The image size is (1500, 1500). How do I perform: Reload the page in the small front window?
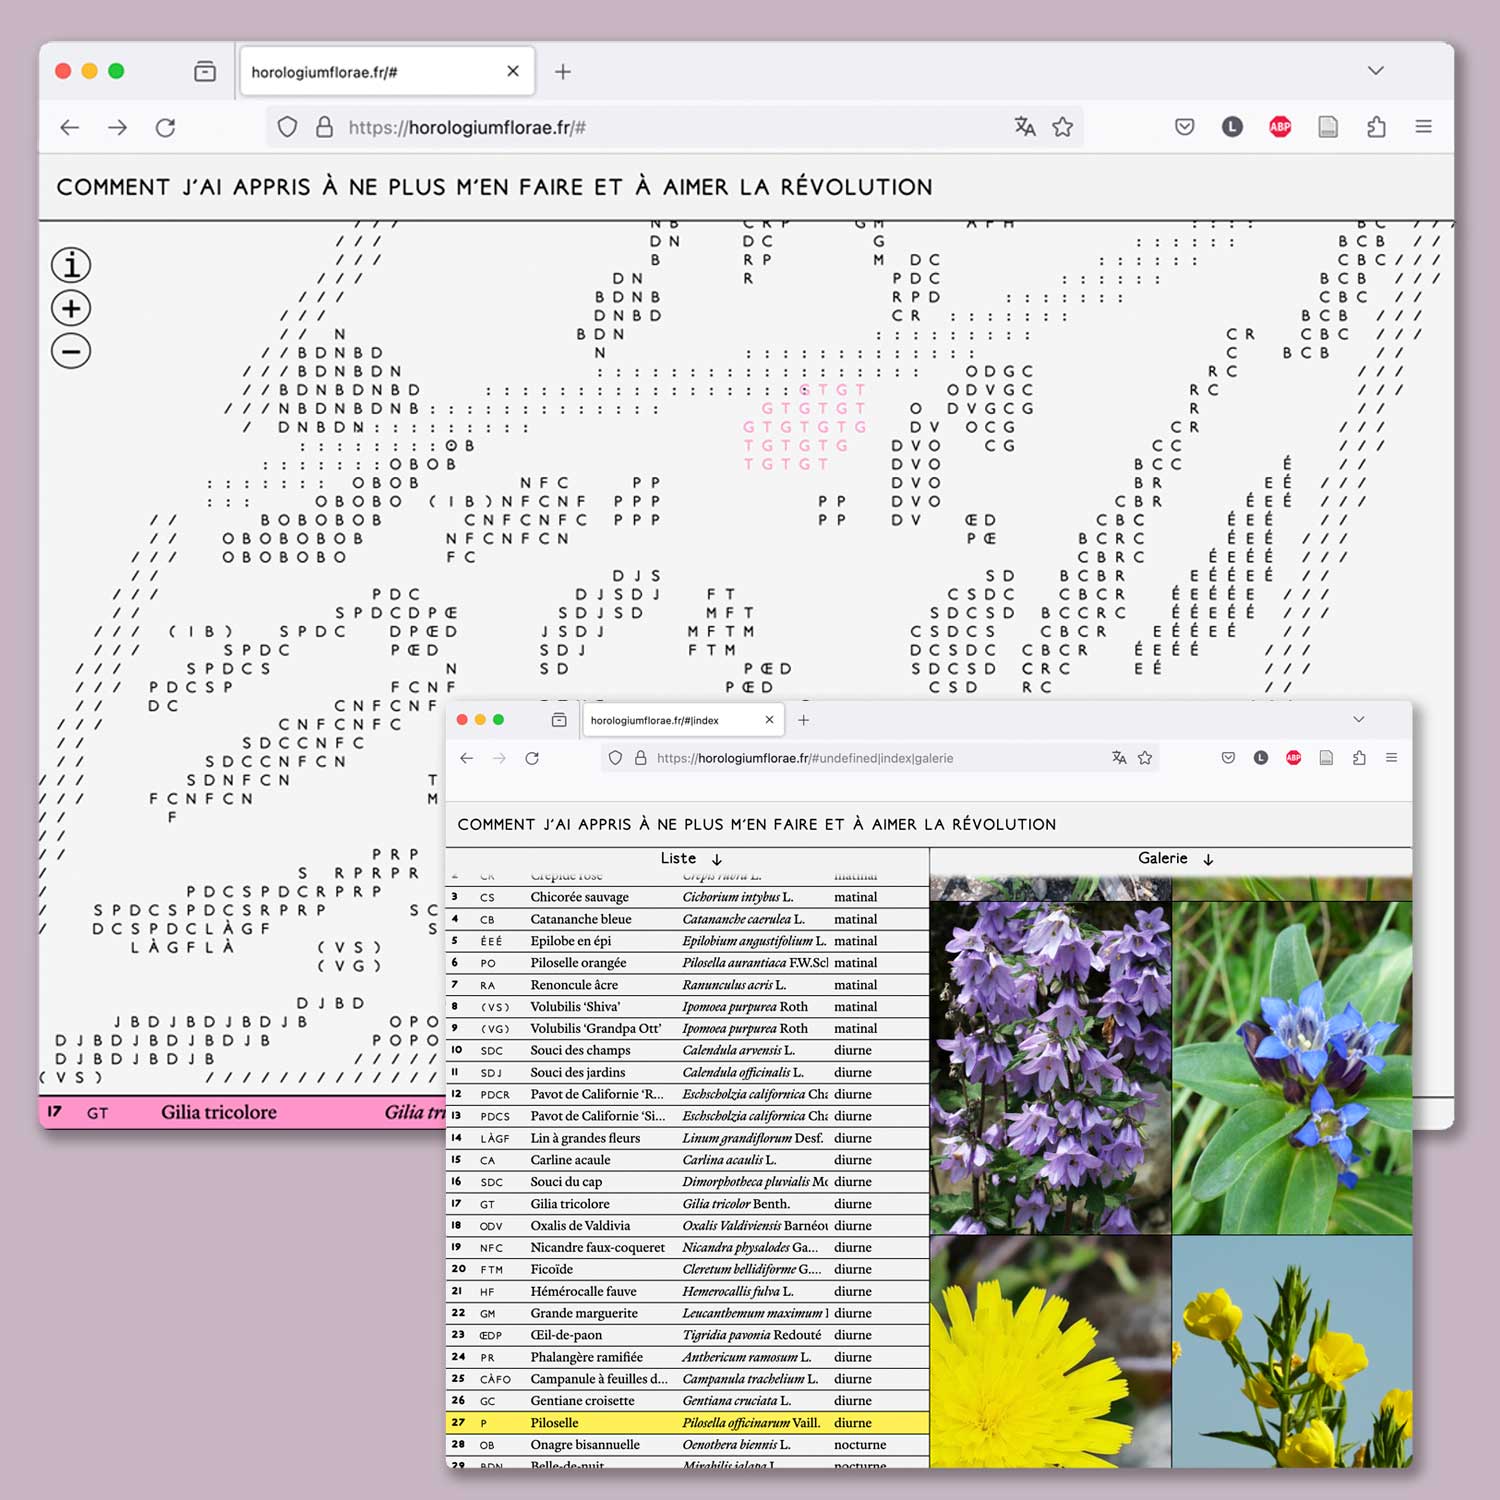(x=532, y=758)
